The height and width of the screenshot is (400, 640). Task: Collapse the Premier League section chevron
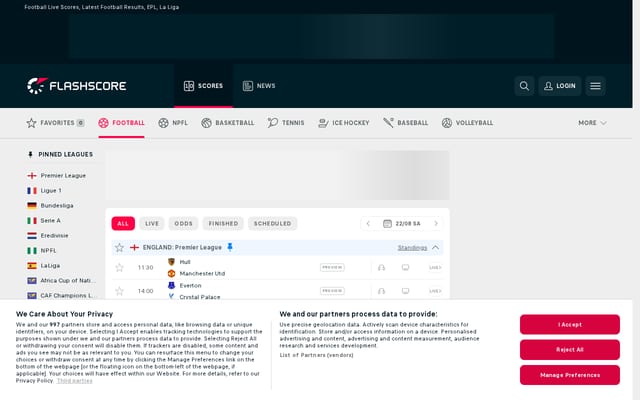tap(436, 248)
